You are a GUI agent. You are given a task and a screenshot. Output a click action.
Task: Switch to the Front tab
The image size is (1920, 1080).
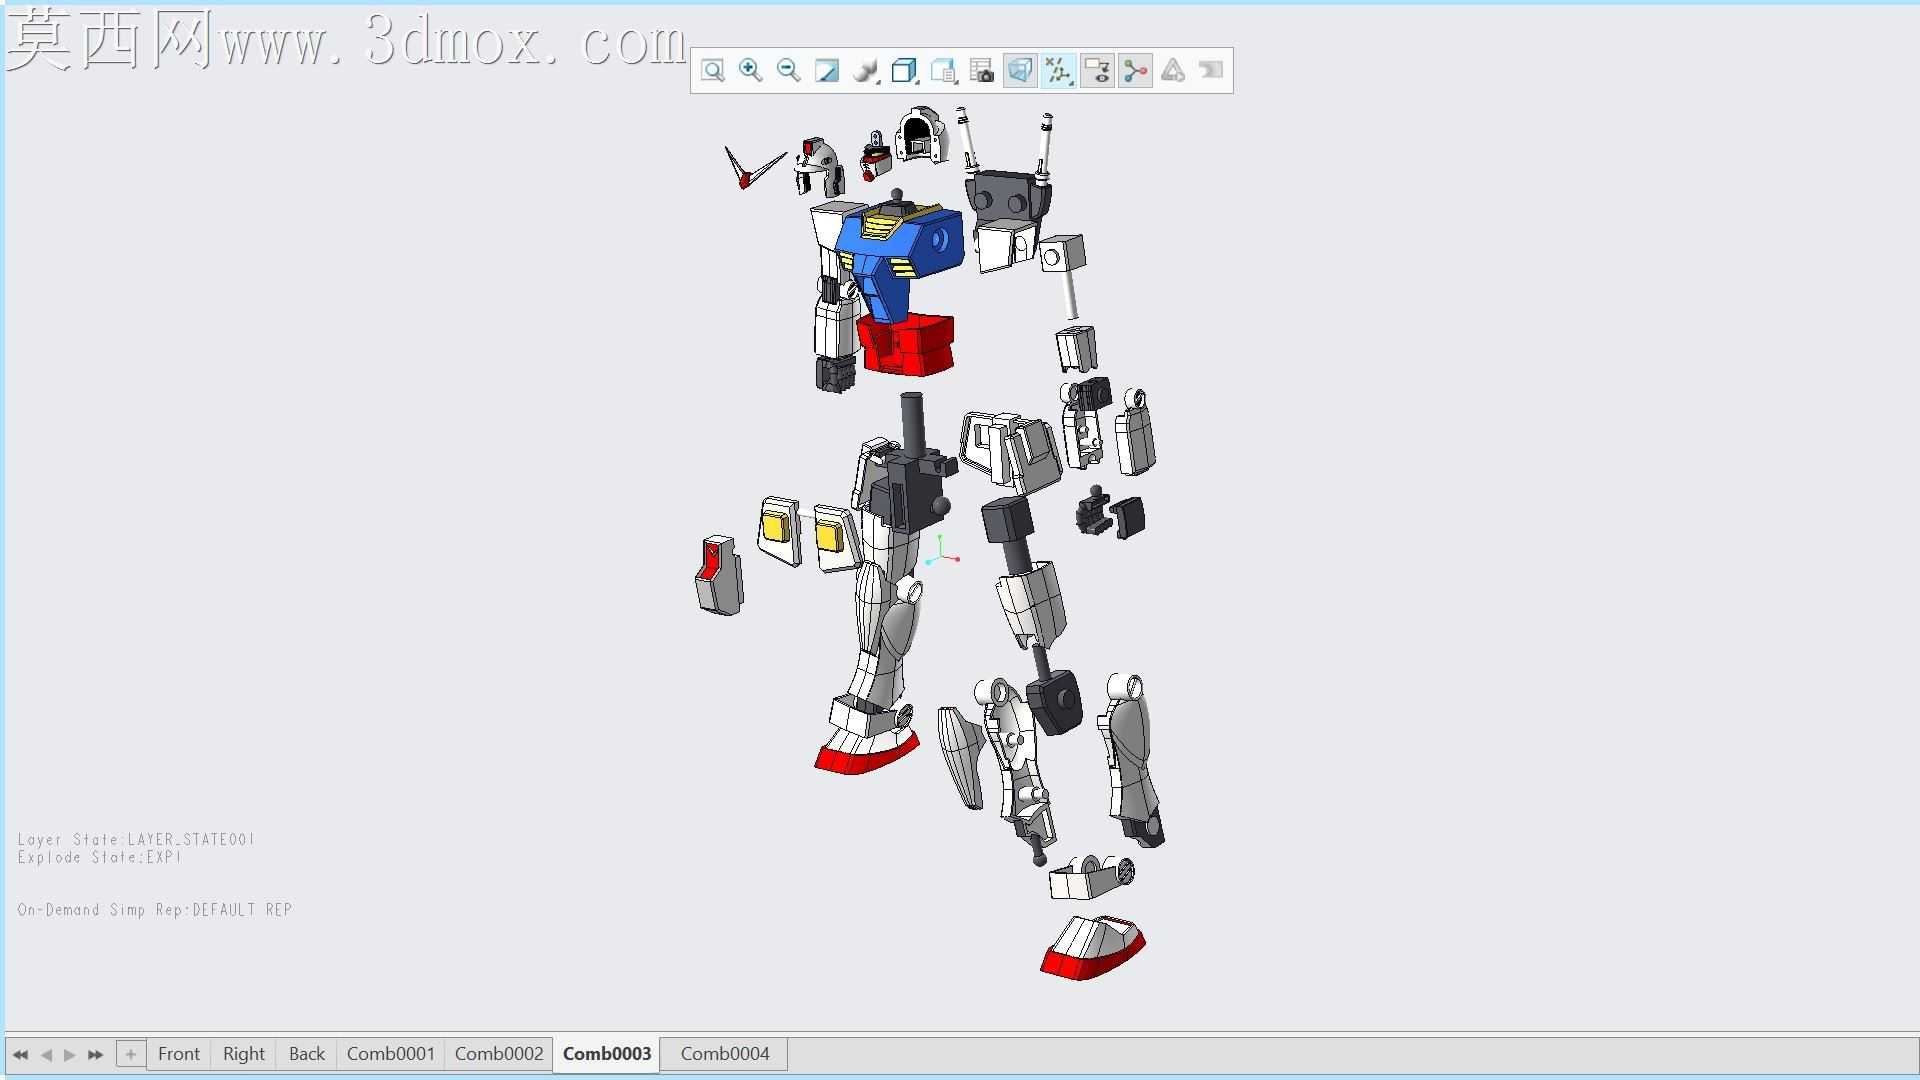click(x=179, y=1054)
